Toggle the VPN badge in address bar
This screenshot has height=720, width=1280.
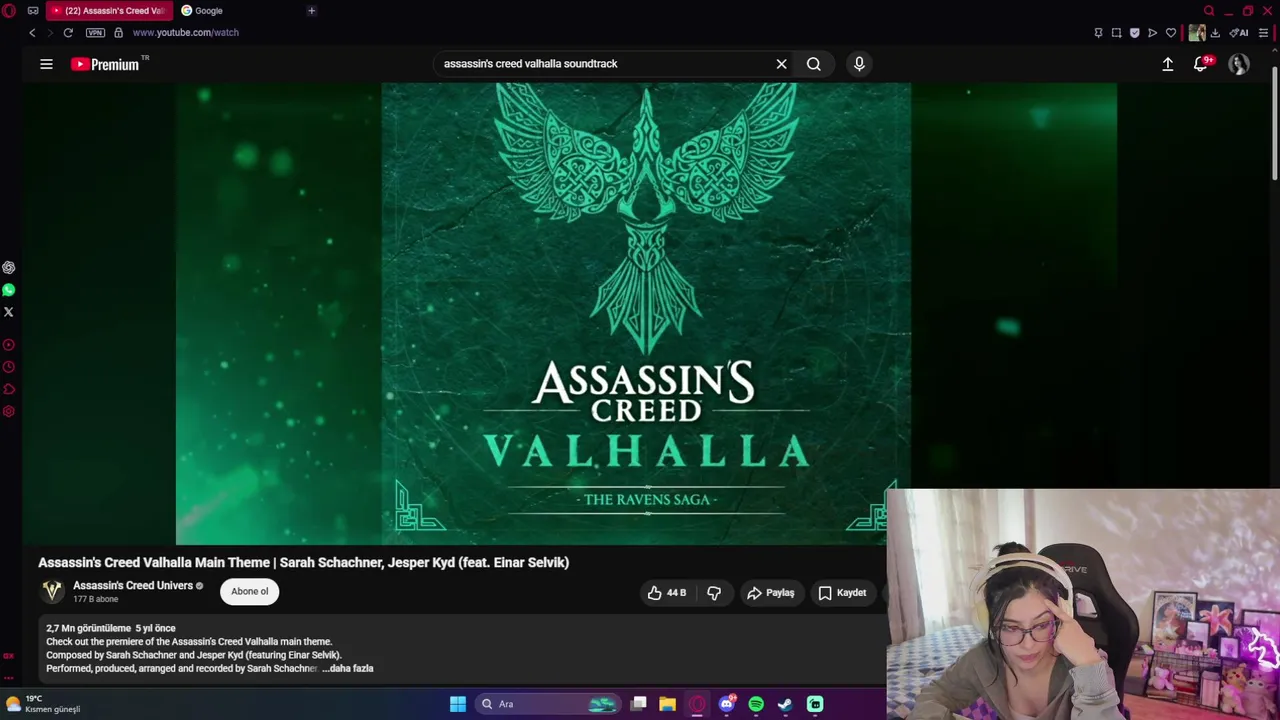(x=95, y=33)
